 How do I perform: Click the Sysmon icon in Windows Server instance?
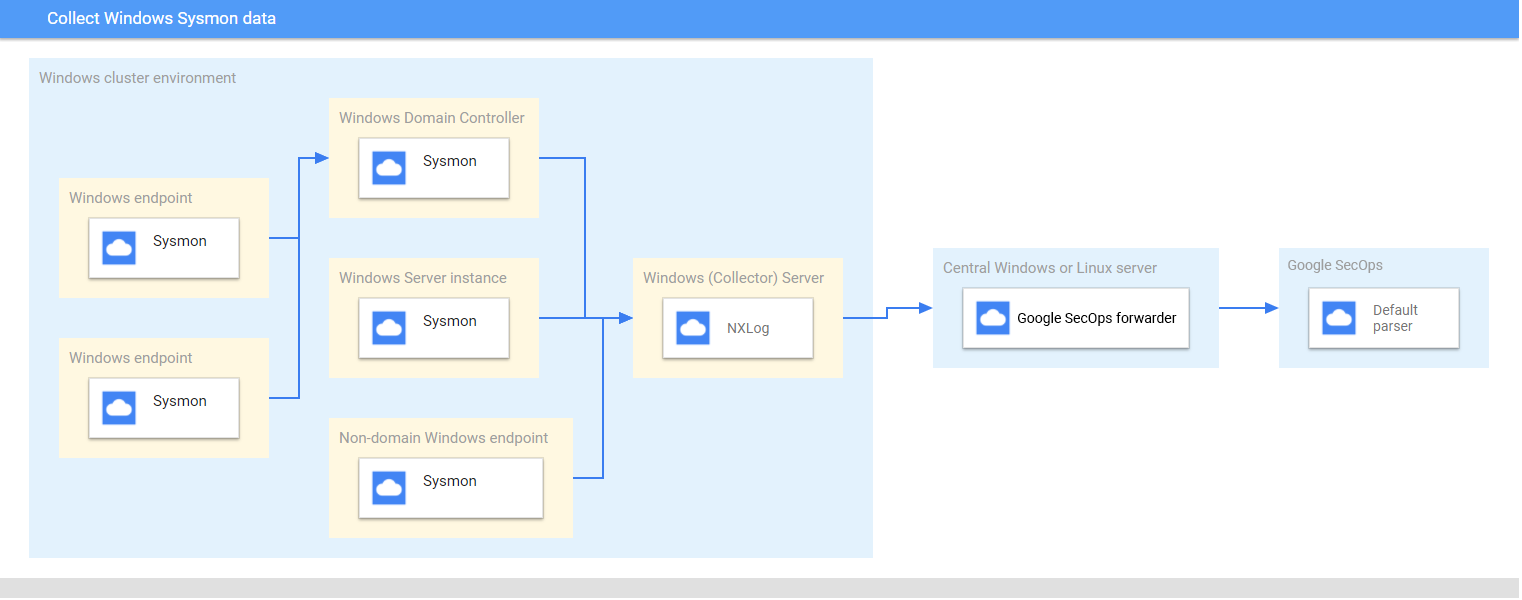[x=388, y=327]
